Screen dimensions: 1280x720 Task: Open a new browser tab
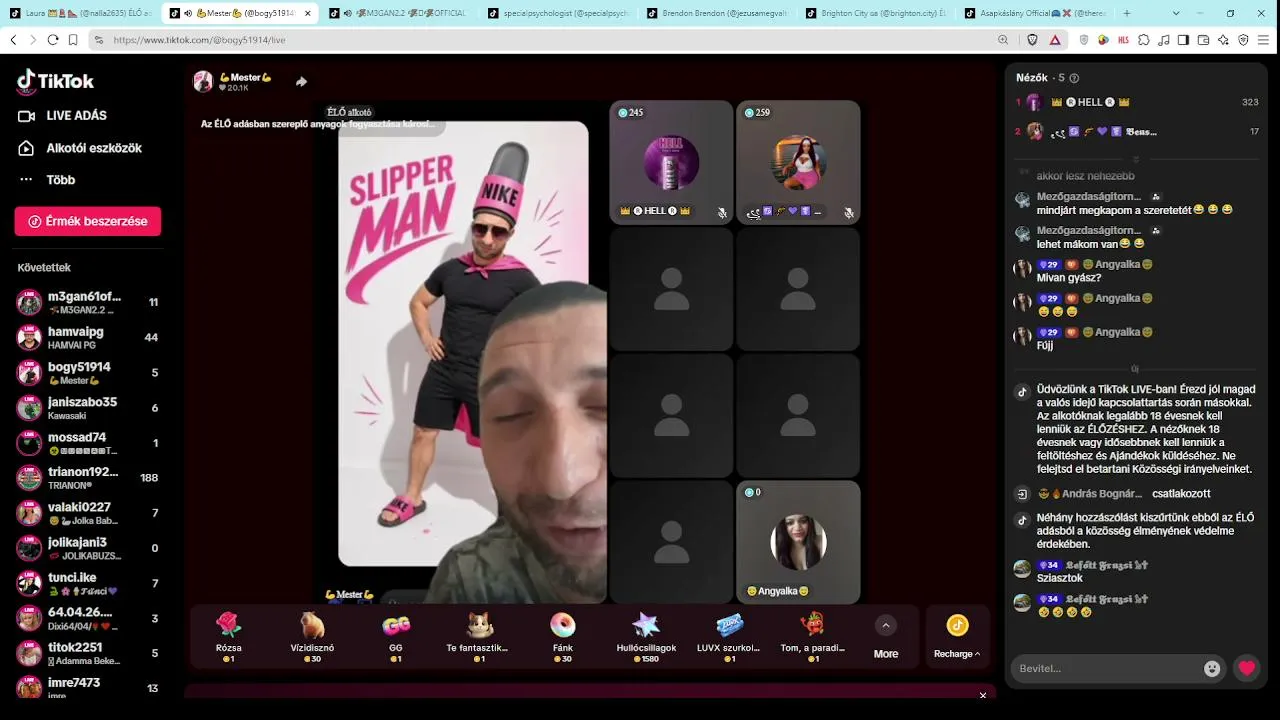[1127, 14]
